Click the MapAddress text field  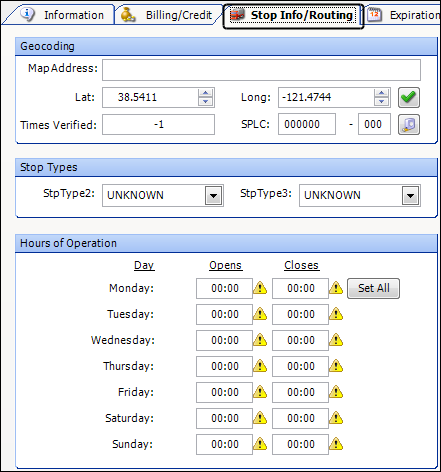click(261, 70)
